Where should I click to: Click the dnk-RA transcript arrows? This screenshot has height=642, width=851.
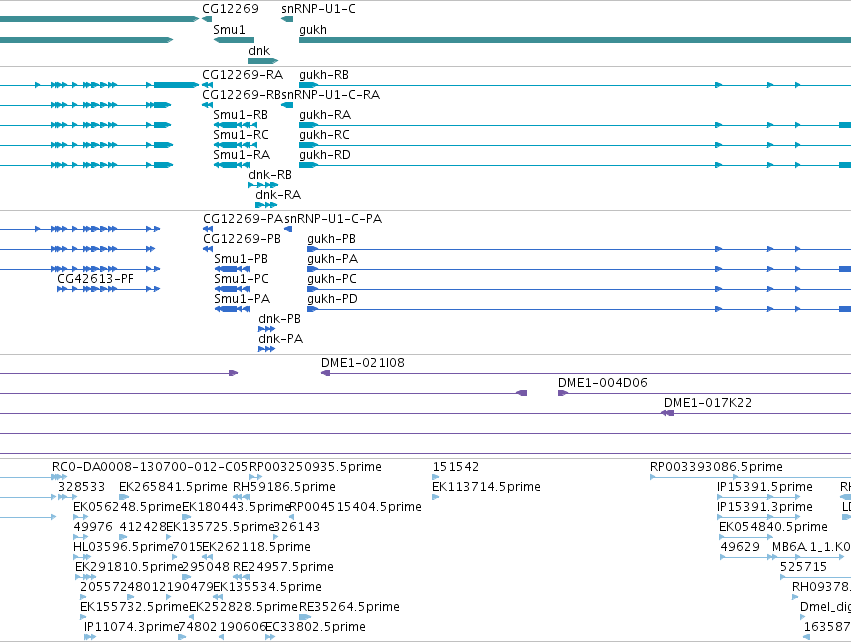point(266,205)
